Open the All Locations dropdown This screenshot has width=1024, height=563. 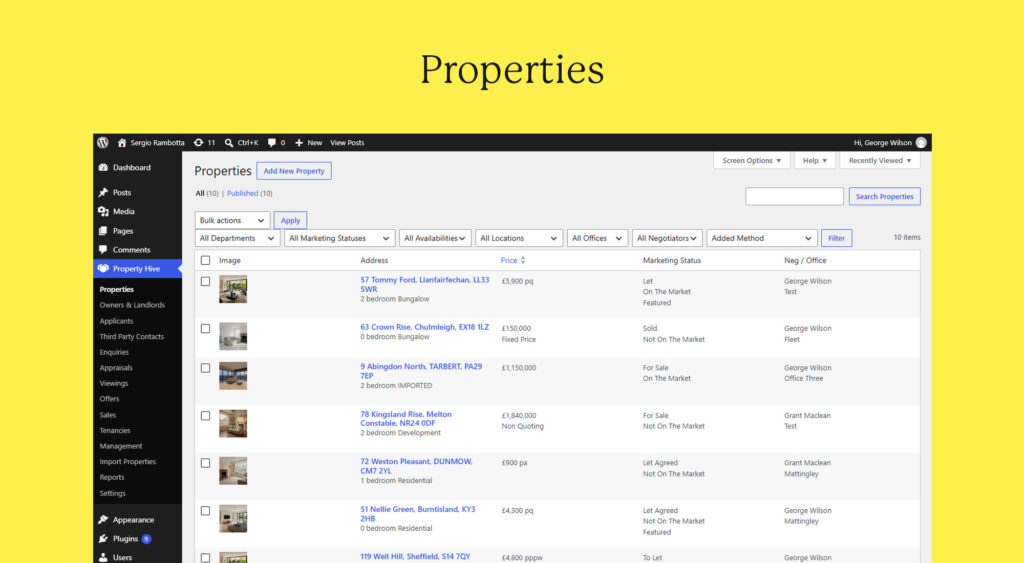(x=519, y=238)
